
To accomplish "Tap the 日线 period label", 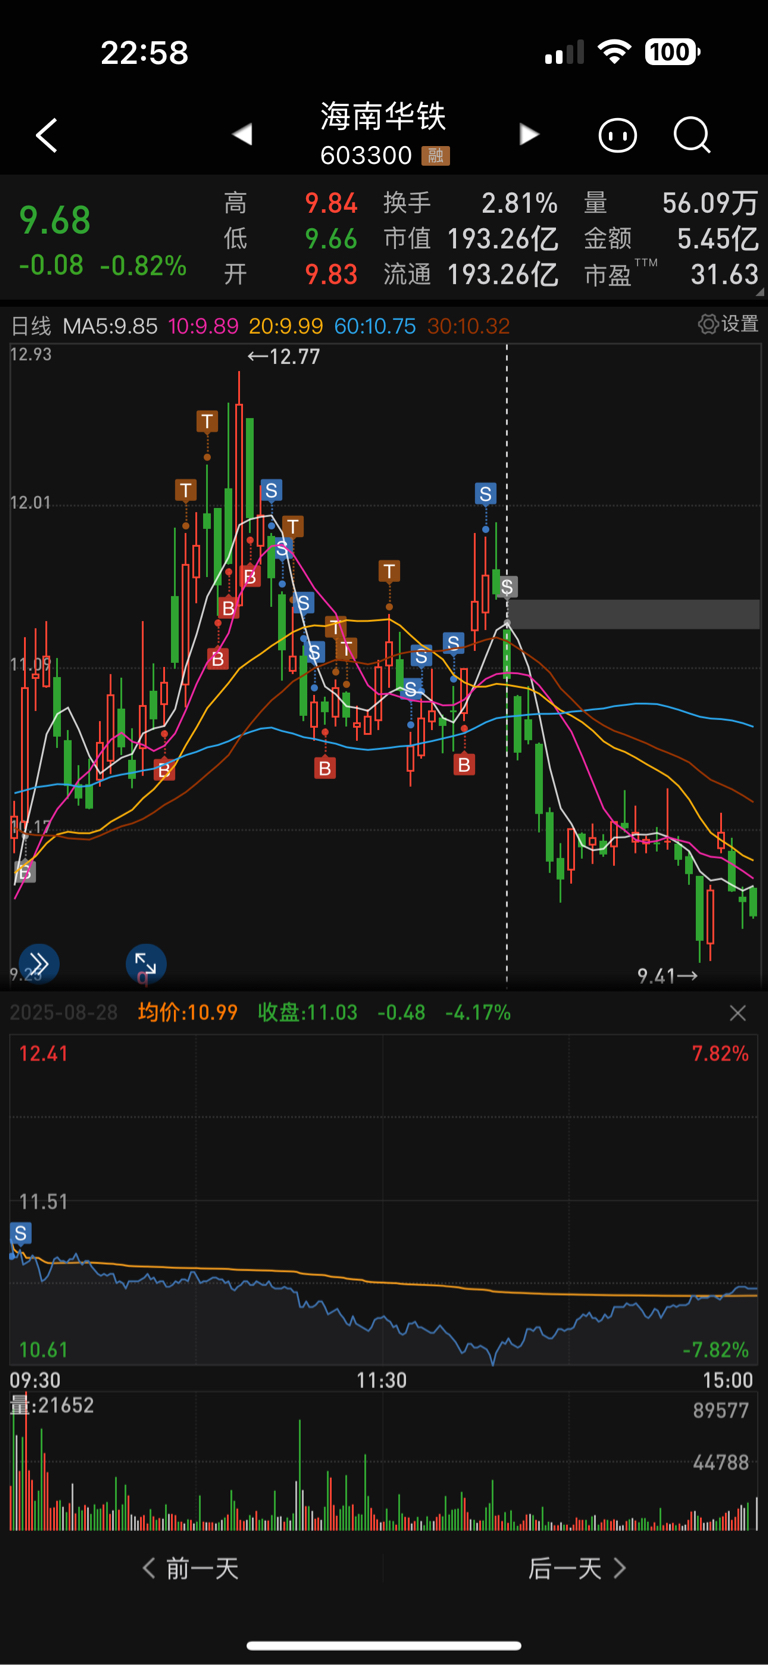I will click(31, 326).
